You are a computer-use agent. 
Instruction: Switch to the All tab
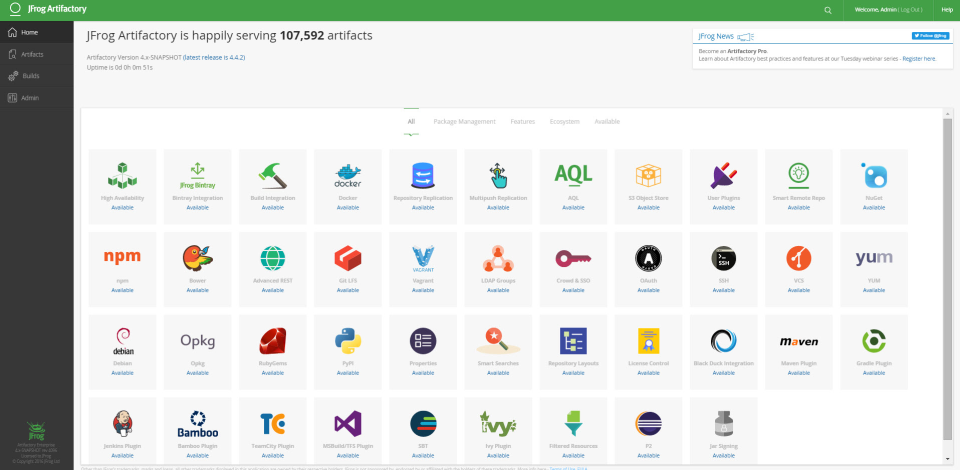tap(411, 122)
